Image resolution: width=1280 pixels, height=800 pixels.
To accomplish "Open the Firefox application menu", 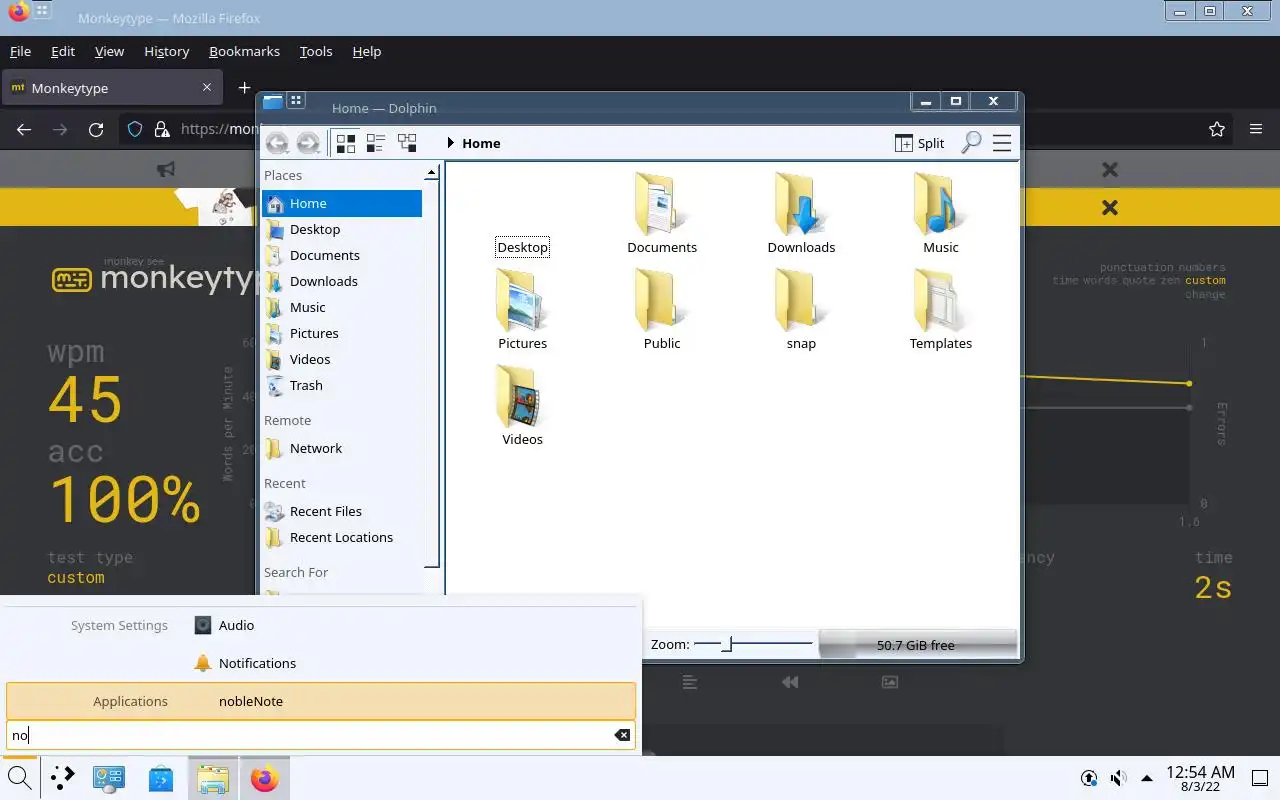I will tap(1256, 129).
